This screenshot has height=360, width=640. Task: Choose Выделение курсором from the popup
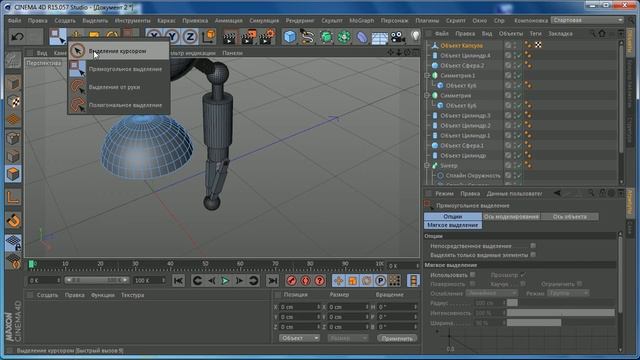click(x=118, y=51)
